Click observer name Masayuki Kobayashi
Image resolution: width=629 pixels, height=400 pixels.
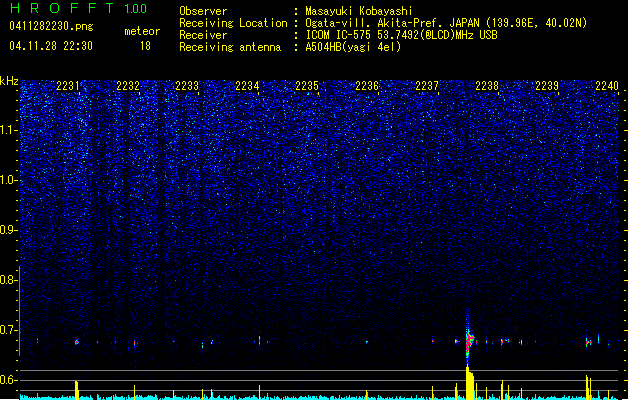(359, 11)
